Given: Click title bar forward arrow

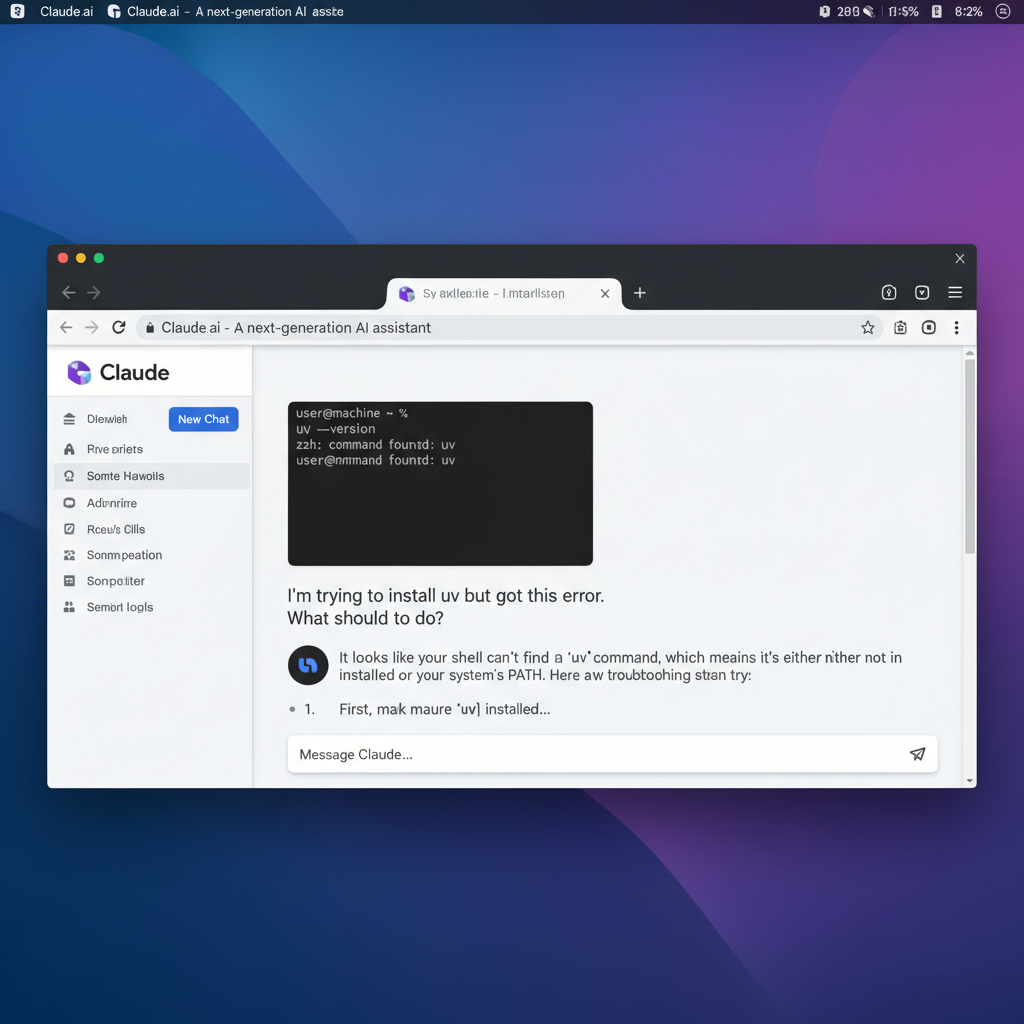Looking at the screenshot, I should 94,293.
